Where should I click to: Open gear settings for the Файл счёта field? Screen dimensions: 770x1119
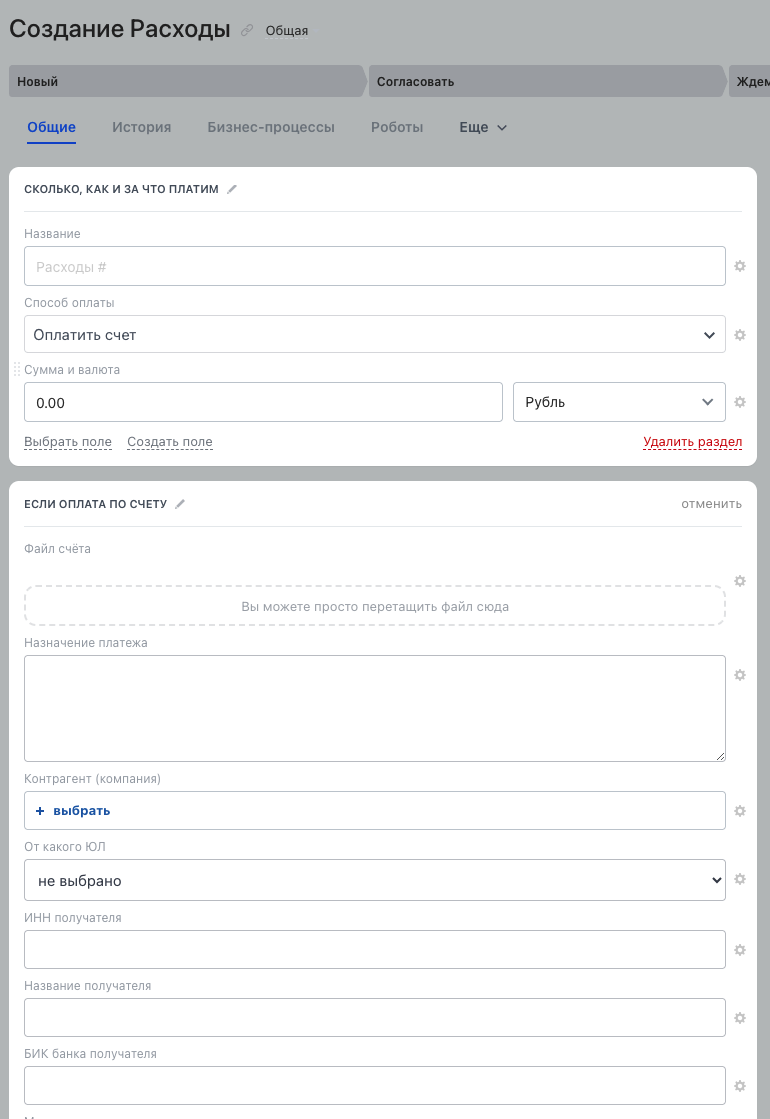(x=740, y=581)
